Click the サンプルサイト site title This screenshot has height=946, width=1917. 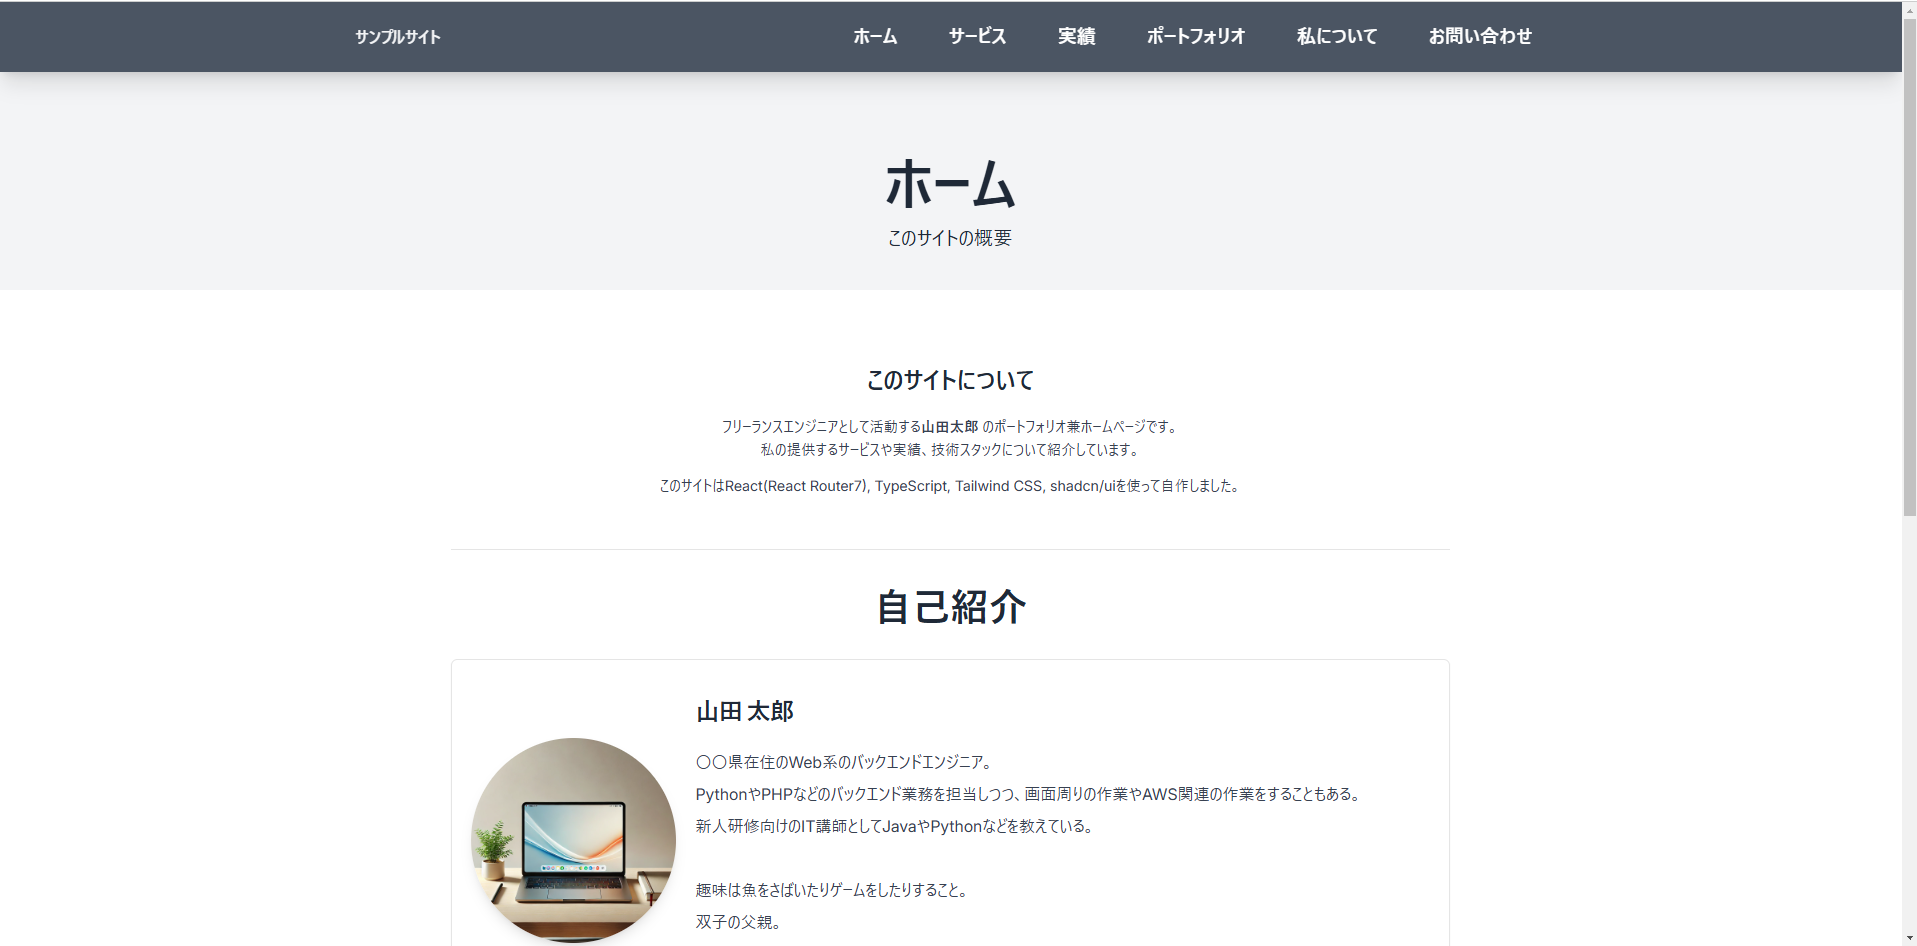click(397, 36)
